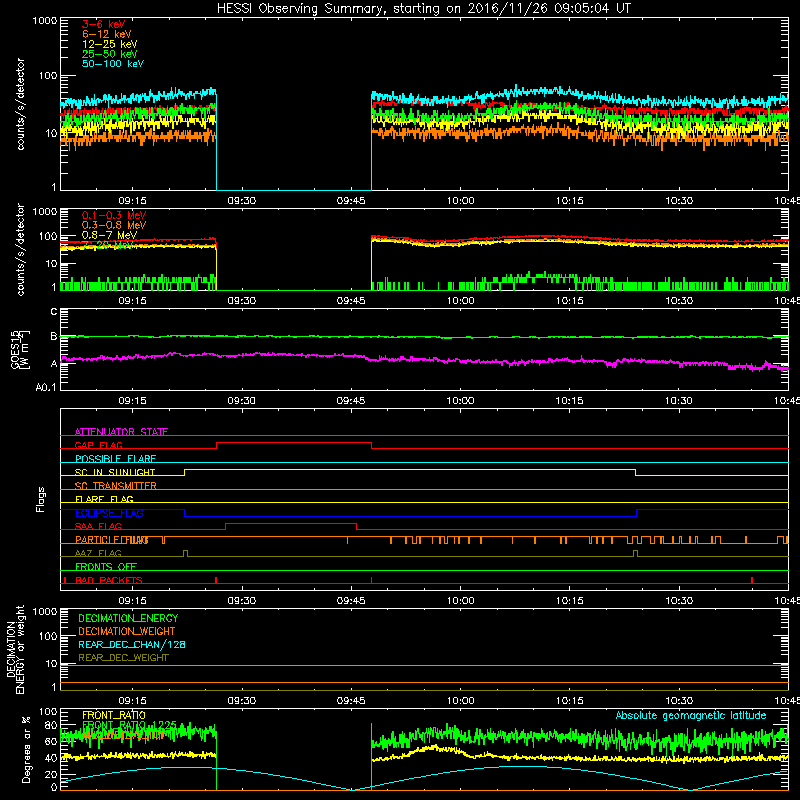
Task: Select the 3-6 keV legend label
Action: [104, 24]
